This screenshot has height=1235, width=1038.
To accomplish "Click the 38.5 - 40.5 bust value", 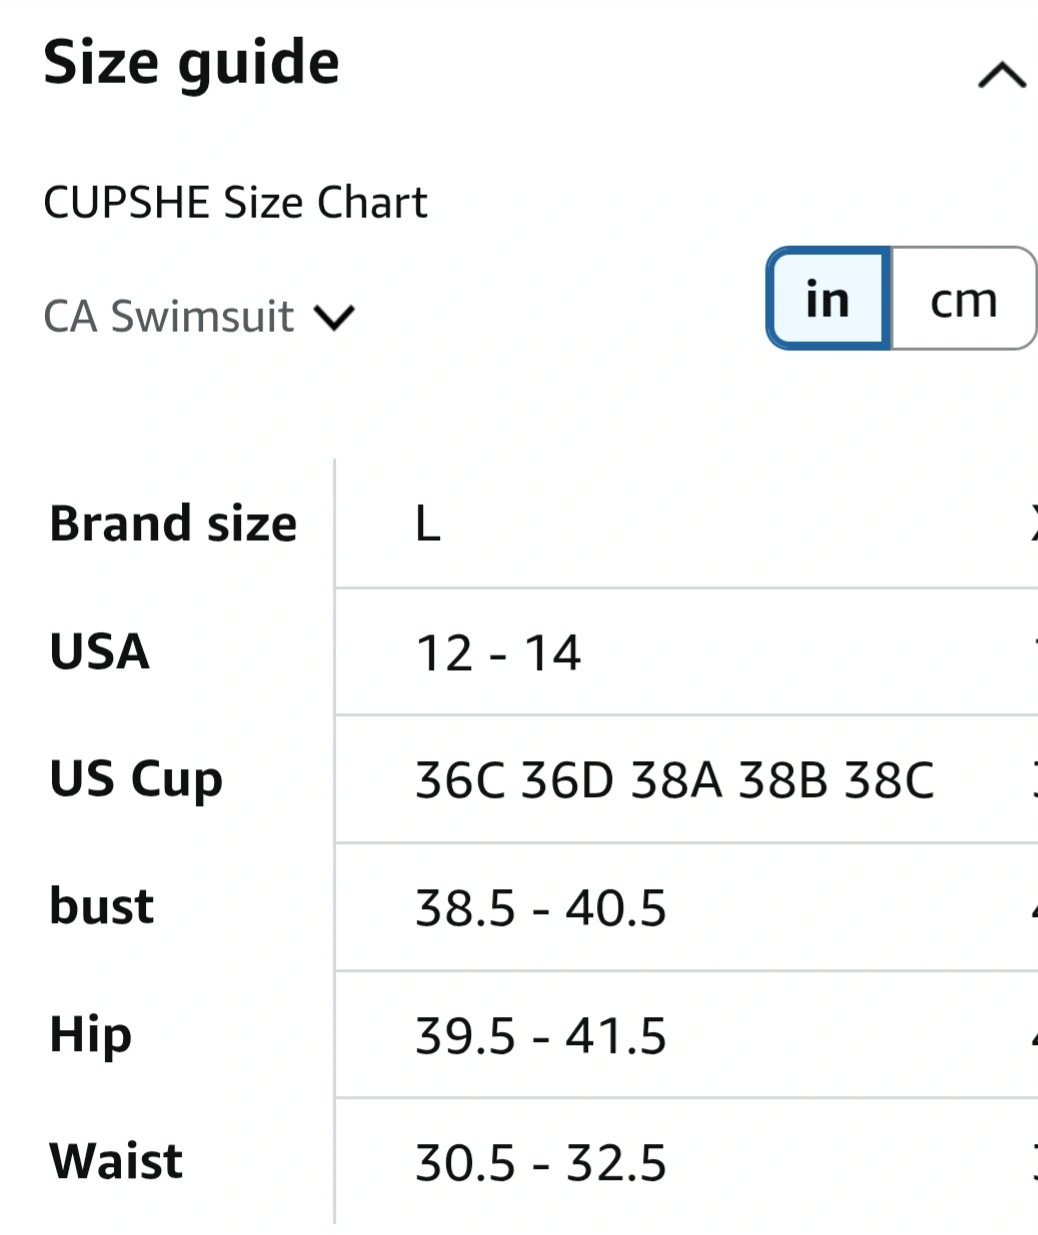I will click(540, 908).
